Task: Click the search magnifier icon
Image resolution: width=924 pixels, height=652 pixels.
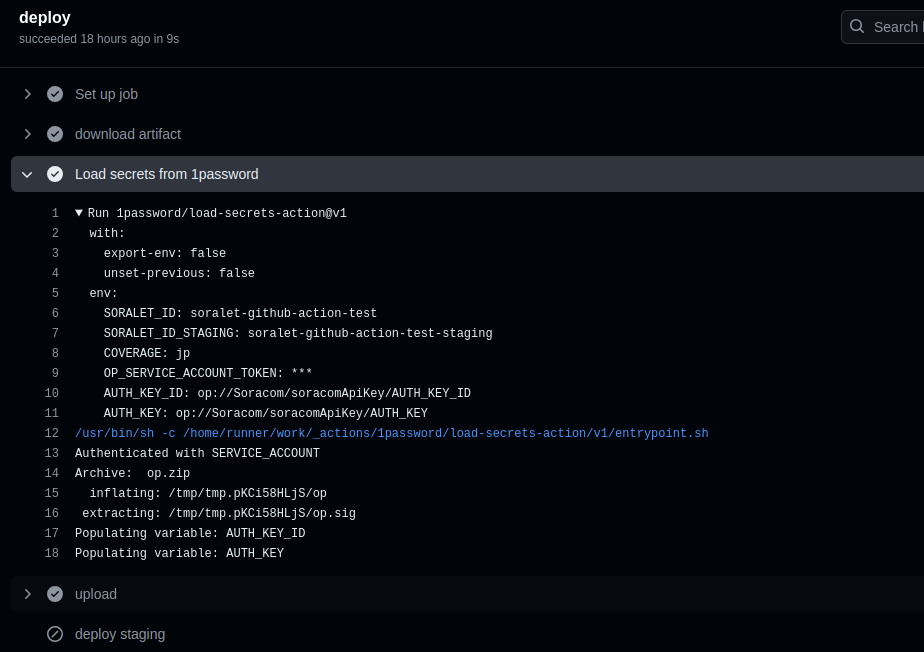Action: (x=857, y=27)
